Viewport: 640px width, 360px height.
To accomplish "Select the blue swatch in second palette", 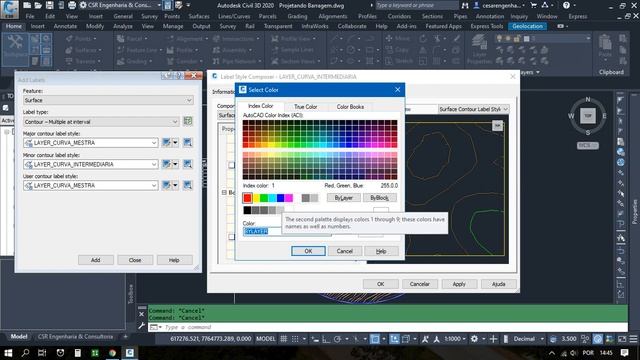I will click(280, 198).
